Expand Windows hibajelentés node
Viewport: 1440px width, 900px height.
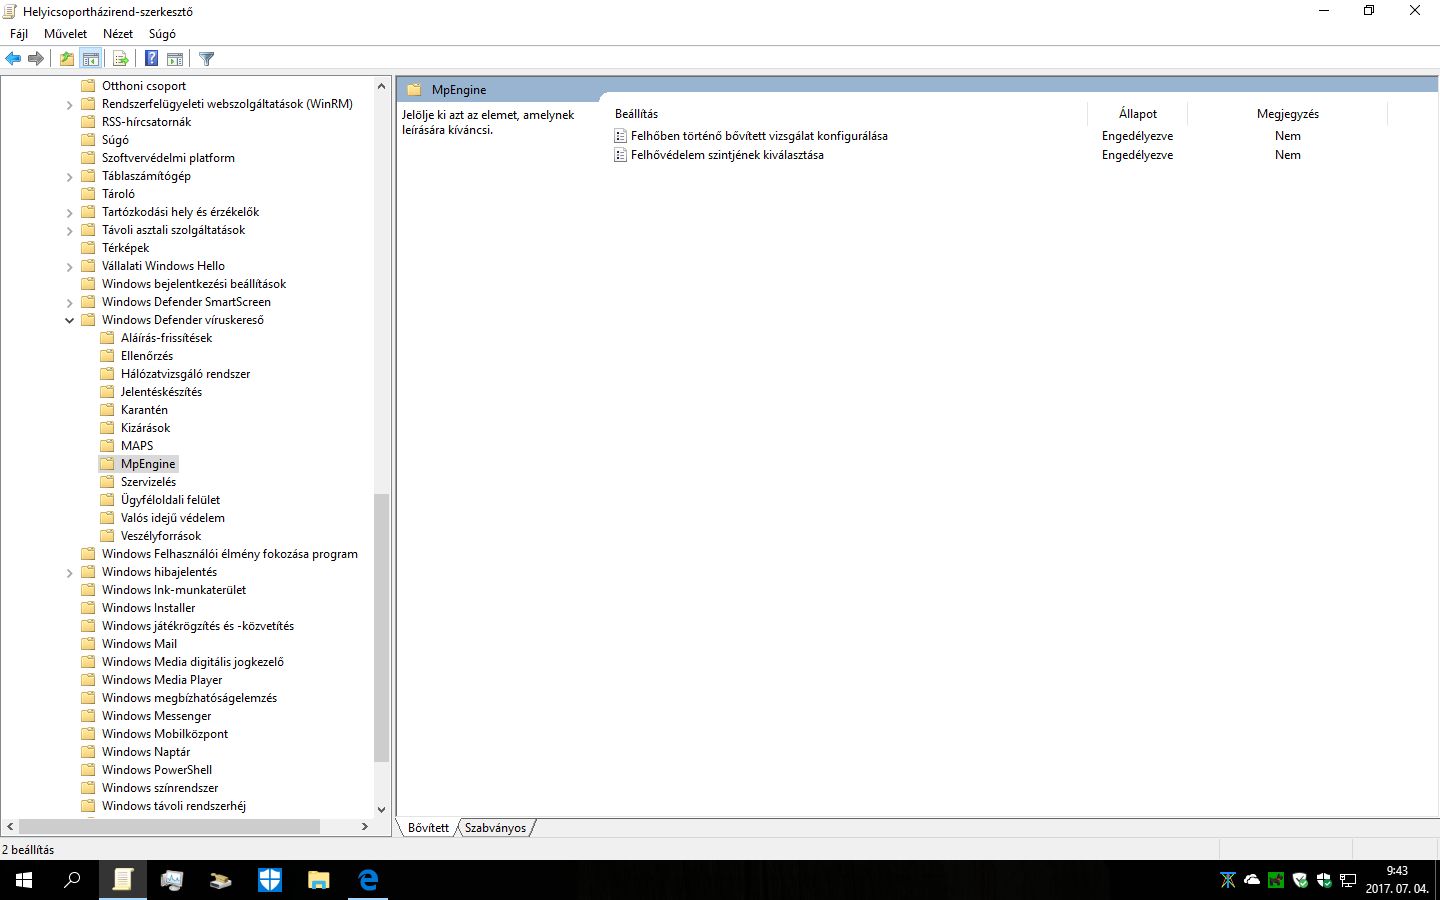coord(69,572)
